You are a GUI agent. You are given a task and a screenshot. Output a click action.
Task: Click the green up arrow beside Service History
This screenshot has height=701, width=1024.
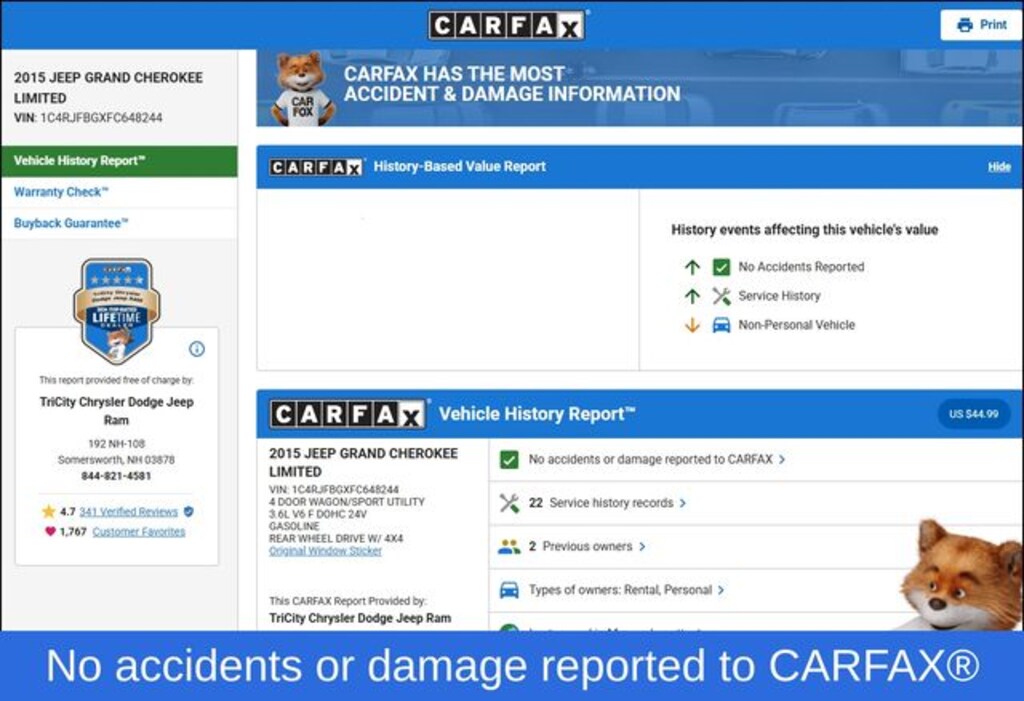coord(692,296)
